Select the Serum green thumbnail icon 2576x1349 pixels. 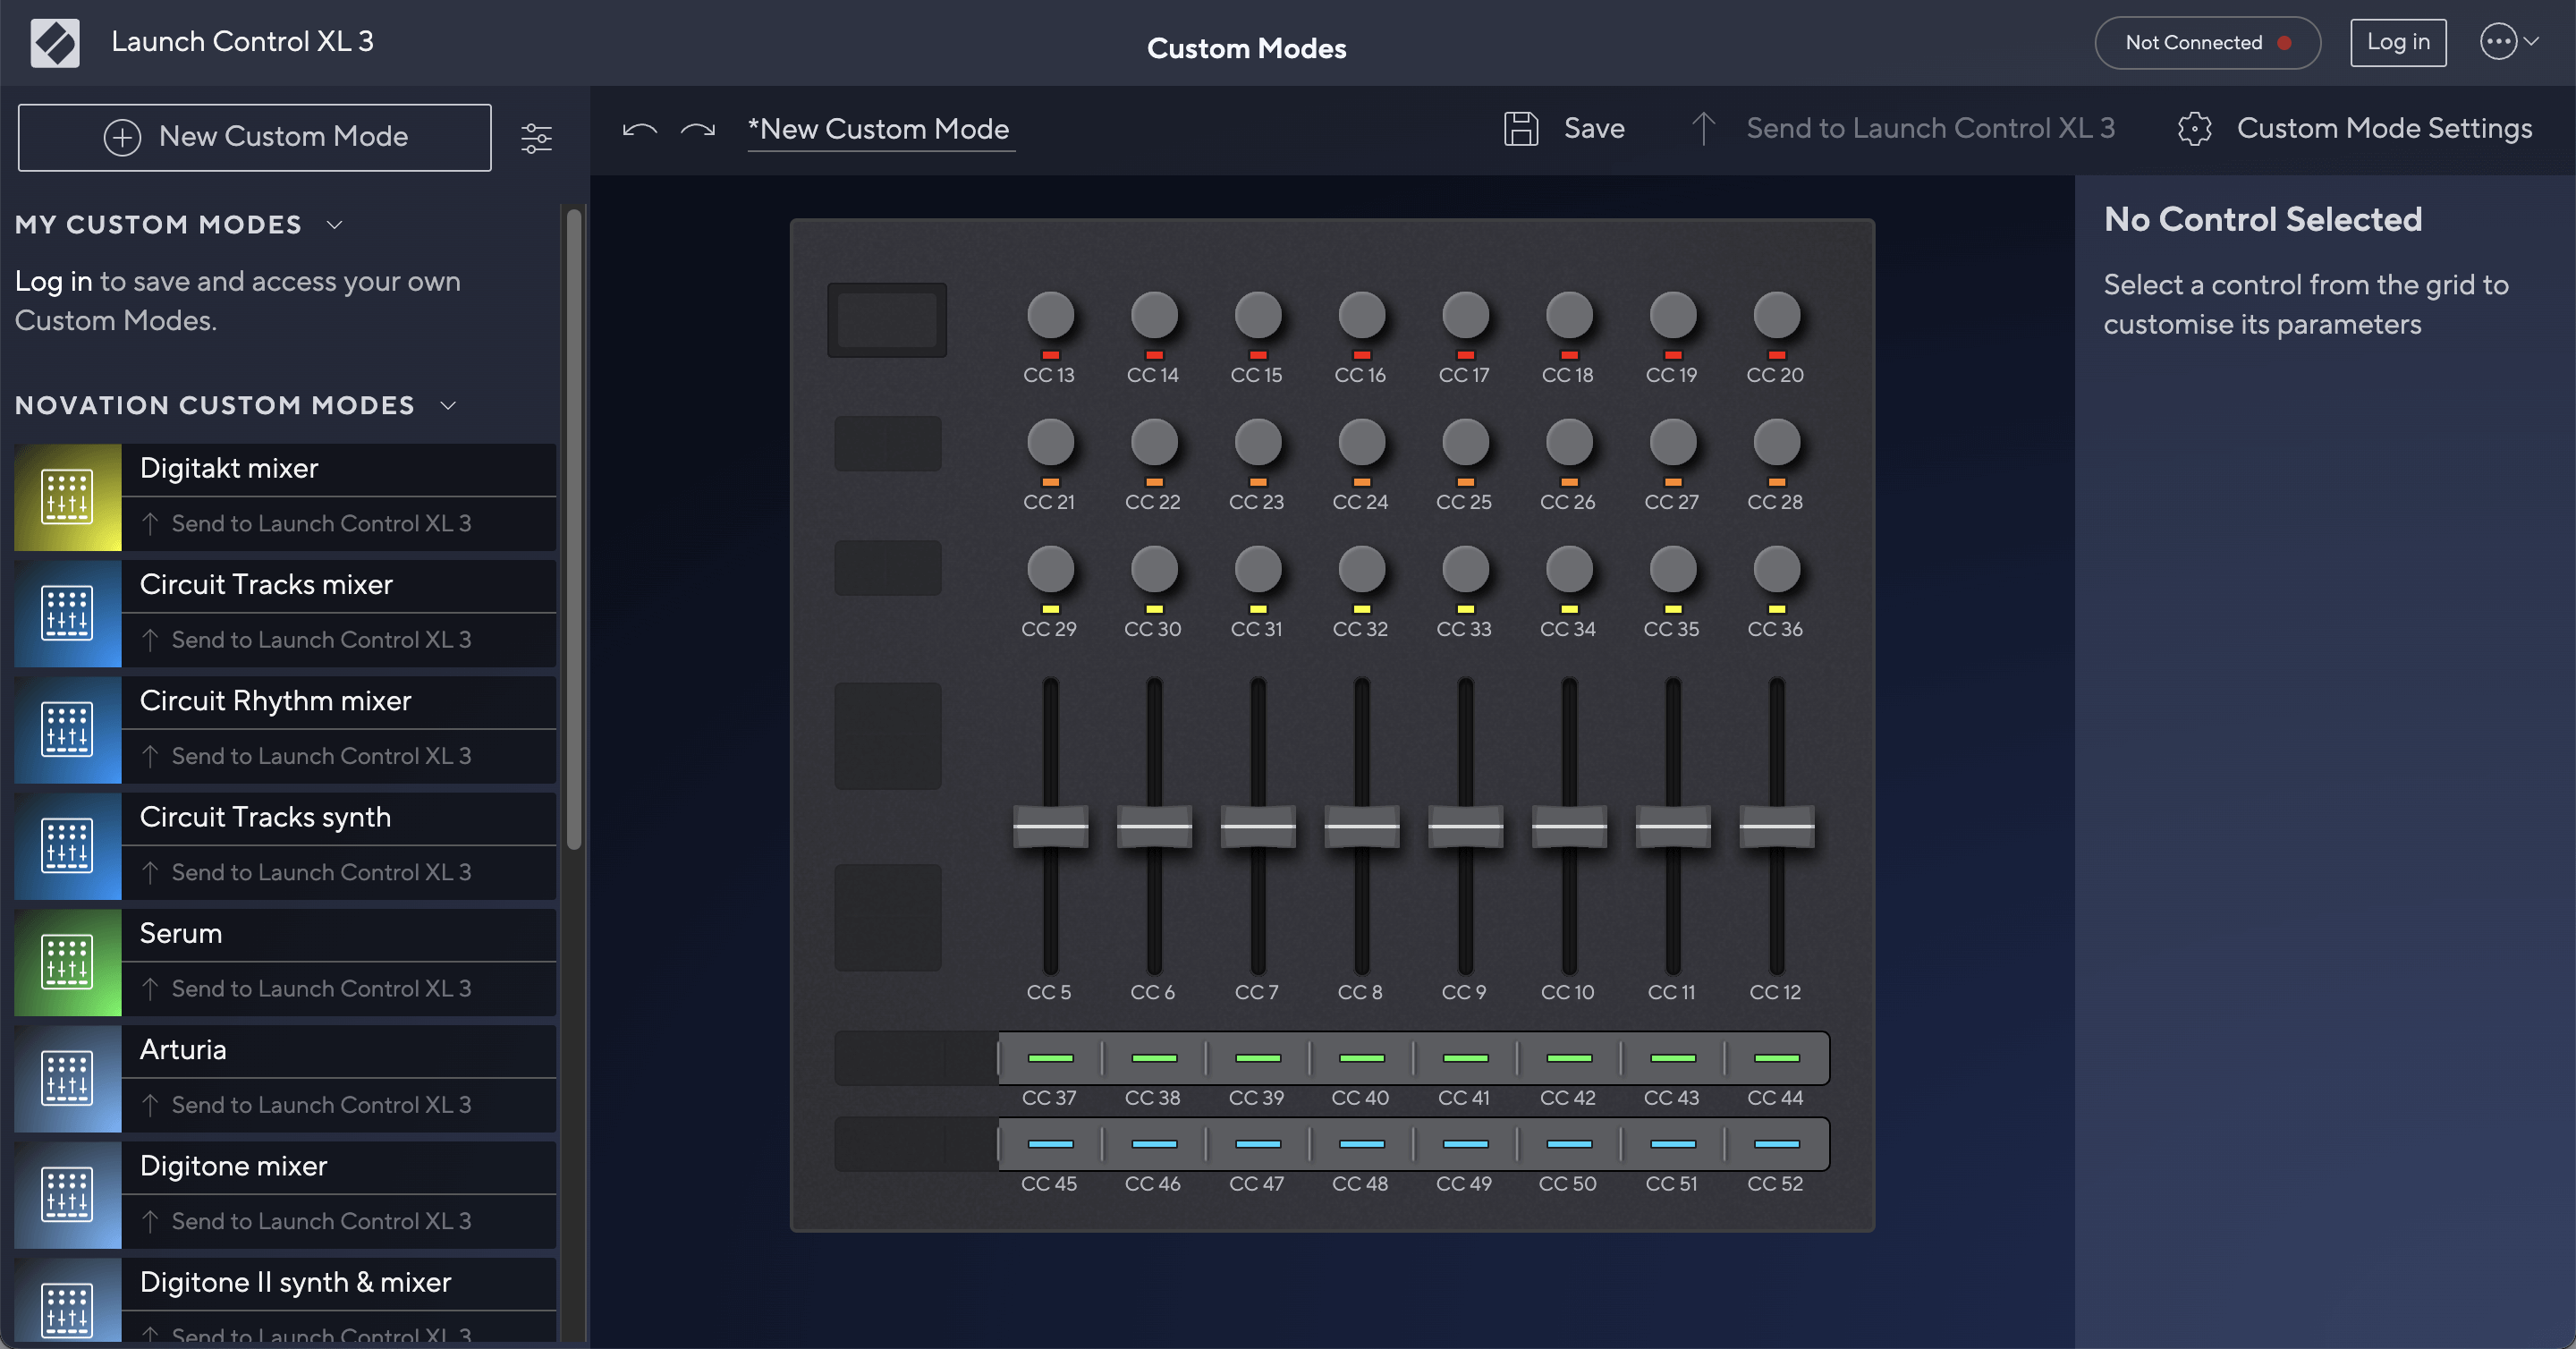click(x=68, y=961)
